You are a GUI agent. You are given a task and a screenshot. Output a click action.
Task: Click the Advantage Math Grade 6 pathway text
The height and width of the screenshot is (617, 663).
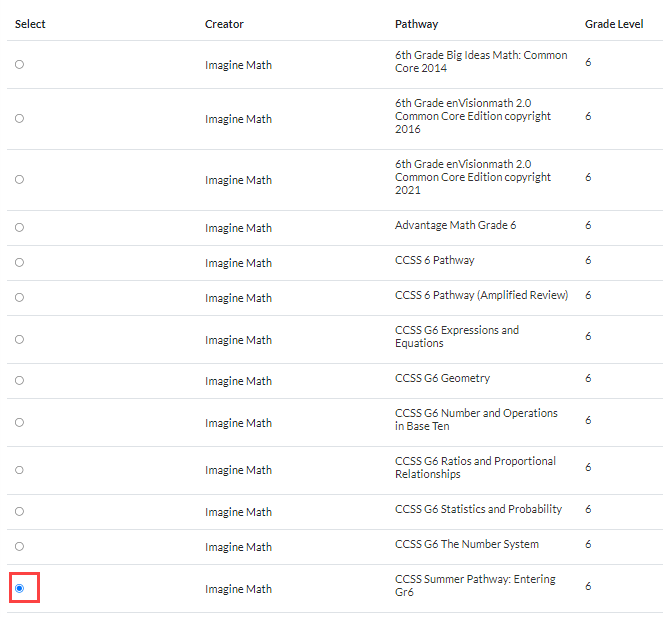pos(455,225)
